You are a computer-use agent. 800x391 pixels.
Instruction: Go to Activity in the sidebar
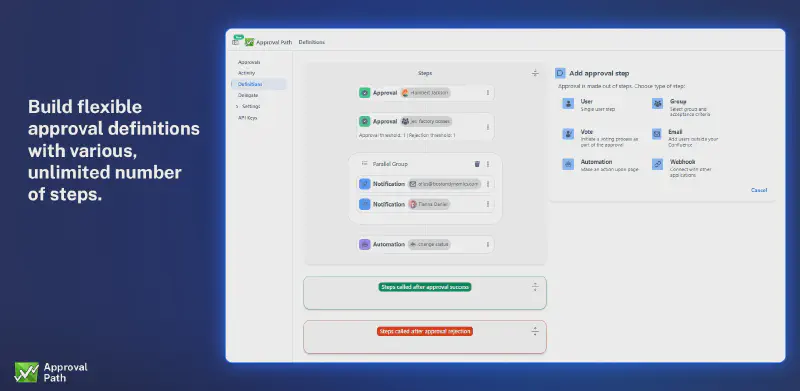pyautogui.click(x=246, y=73)
